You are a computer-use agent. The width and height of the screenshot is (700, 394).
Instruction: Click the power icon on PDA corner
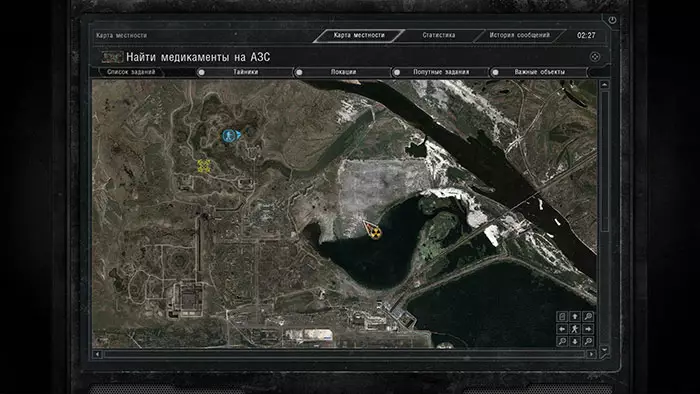pos(612,20)
